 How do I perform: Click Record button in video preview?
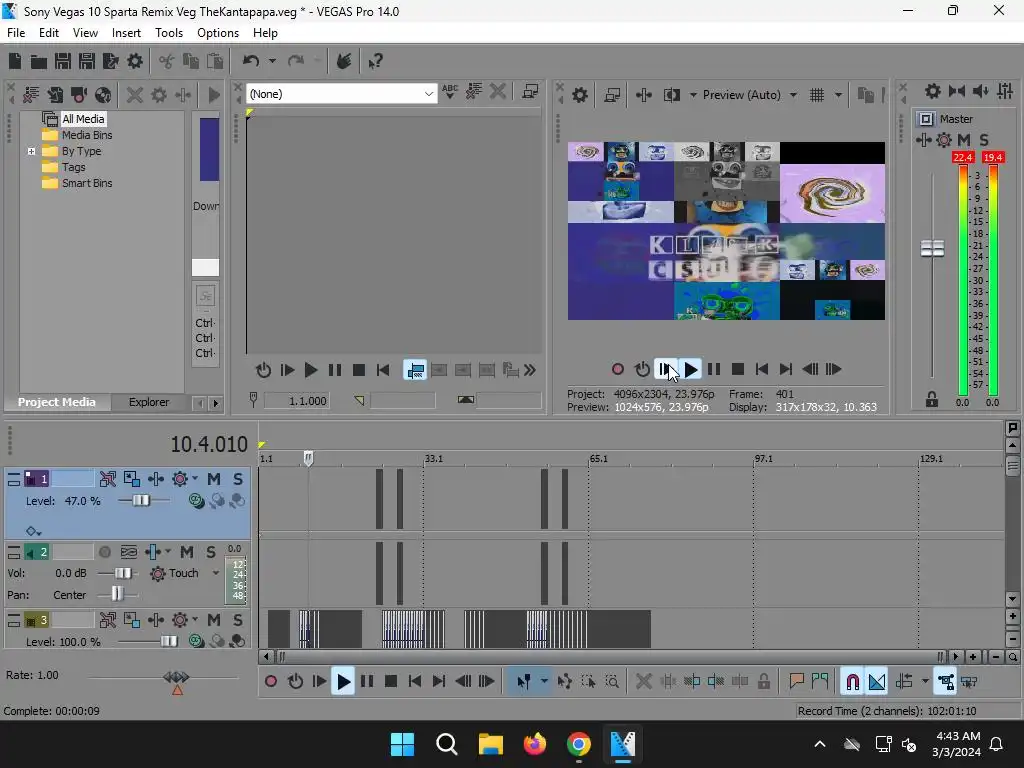tap(618, 370)
